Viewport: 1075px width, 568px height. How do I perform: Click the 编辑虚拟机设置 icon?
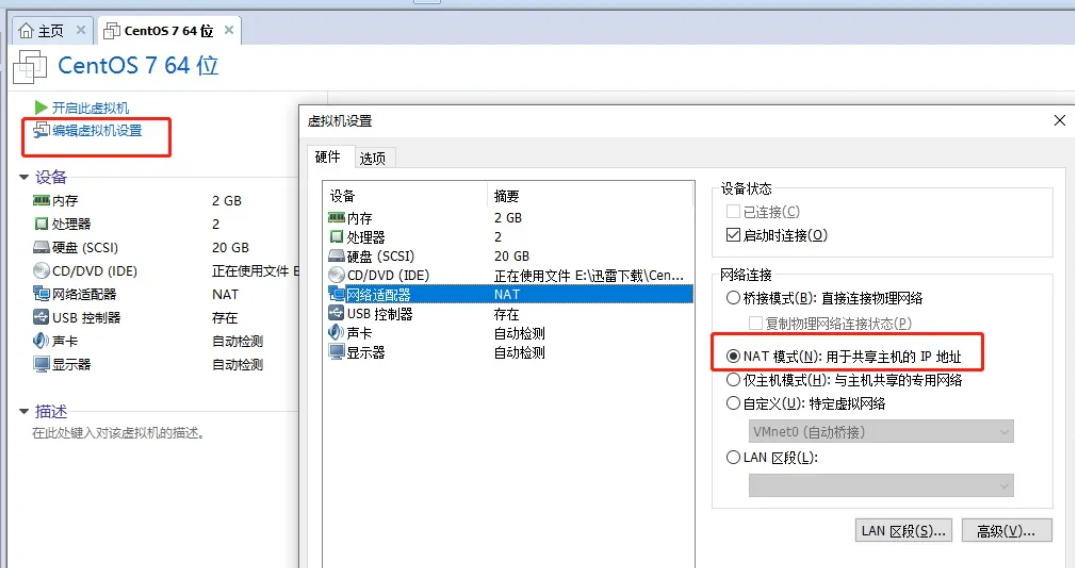tap(41, 130)
